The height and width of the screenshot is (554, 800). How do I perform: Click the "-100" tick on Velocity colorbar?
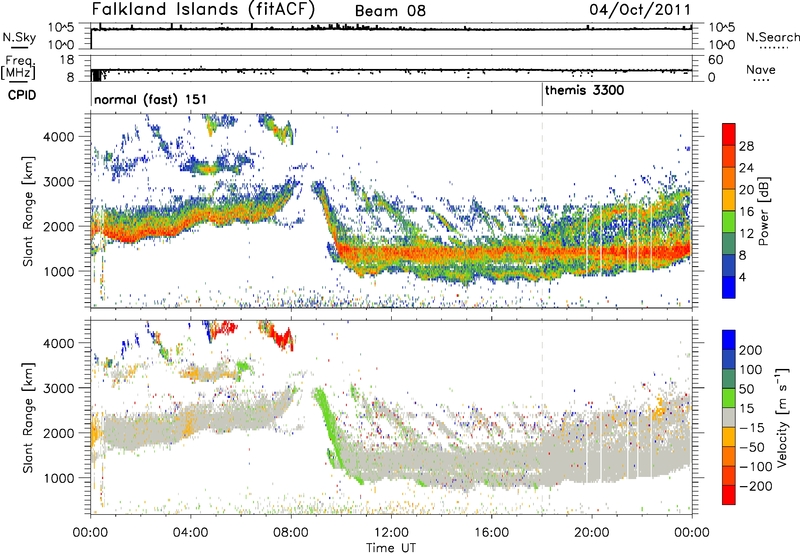(756, 467)
